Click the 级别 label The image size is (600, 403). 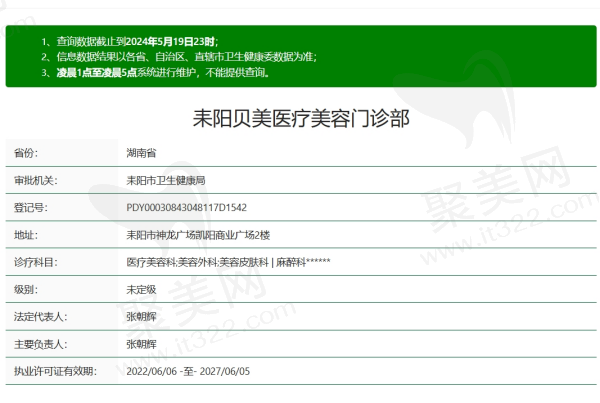click(26, 289)
